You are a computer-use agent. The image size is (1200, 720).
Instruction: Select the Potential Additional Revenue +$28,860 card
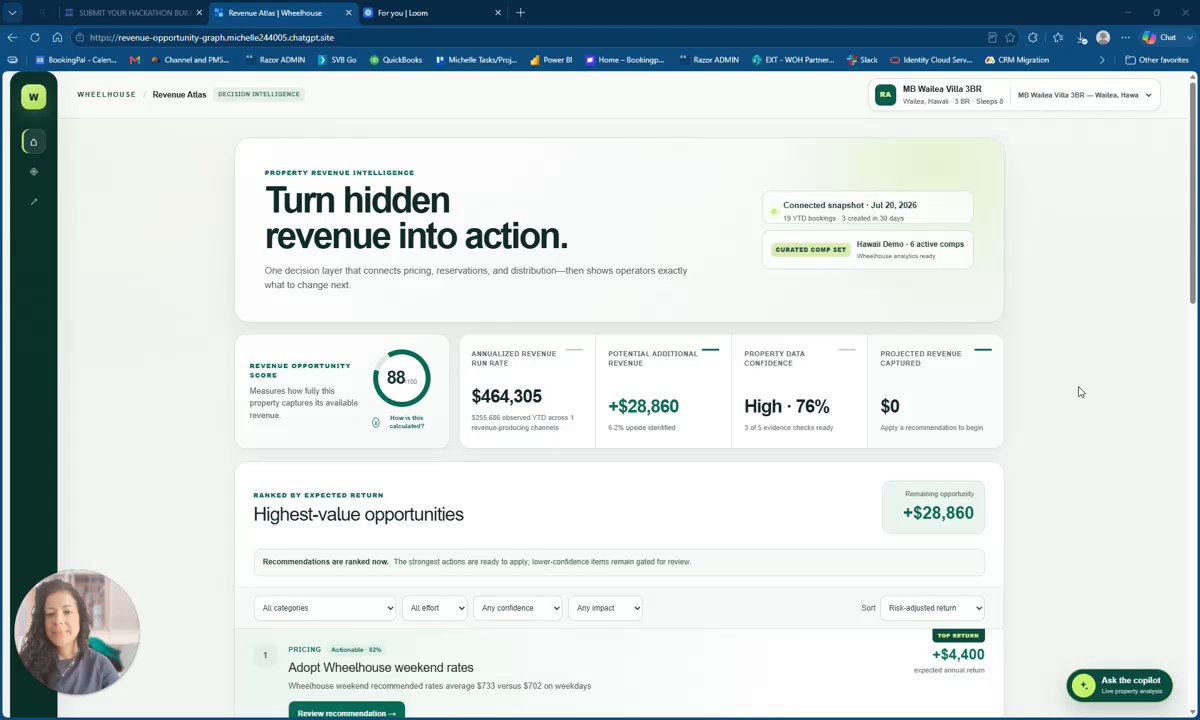coord(663,391)
